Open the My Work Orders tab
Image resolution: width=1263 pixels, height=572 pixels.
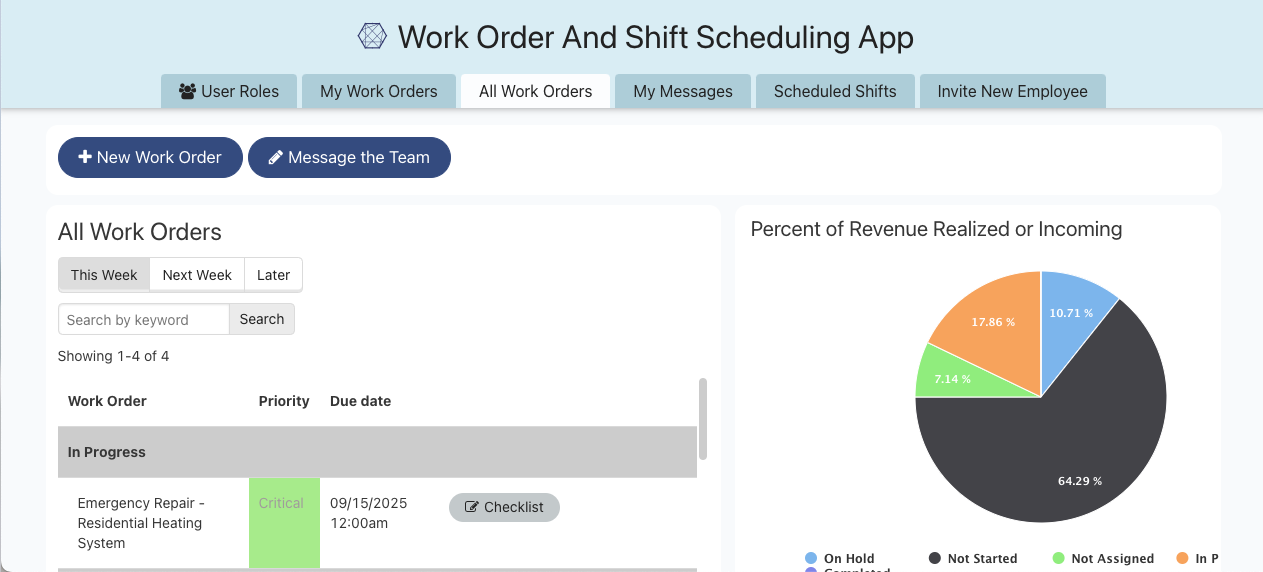pyautogui.click(x=378, y=91)
